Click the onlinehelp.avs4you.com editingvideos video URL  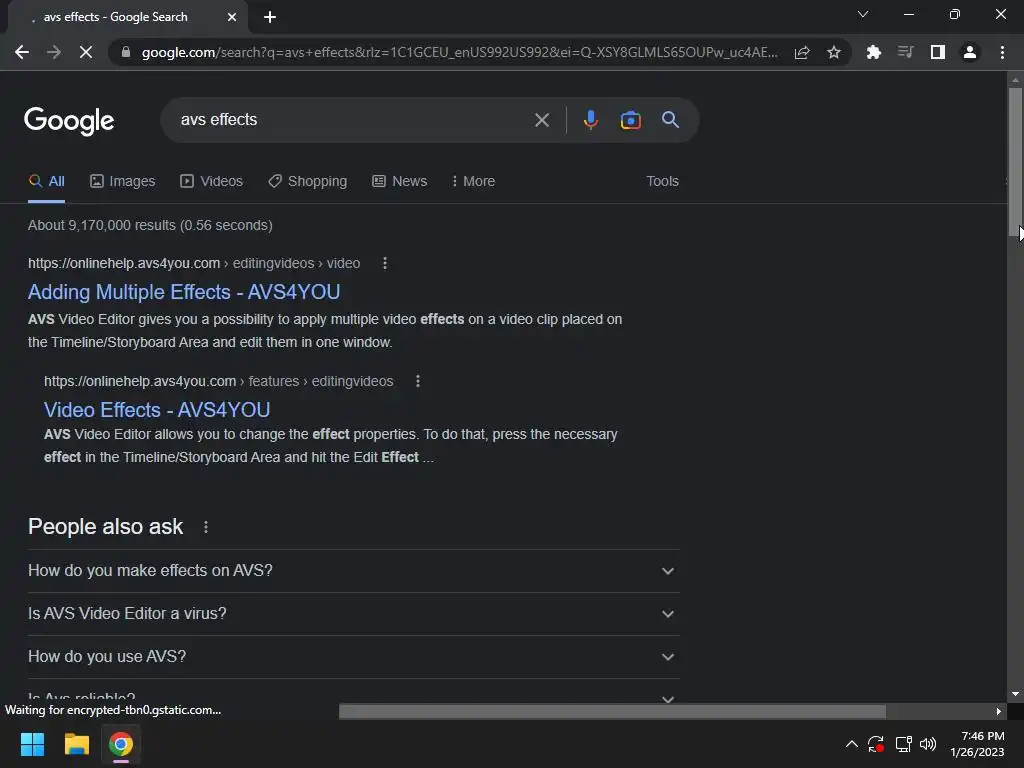194,263
